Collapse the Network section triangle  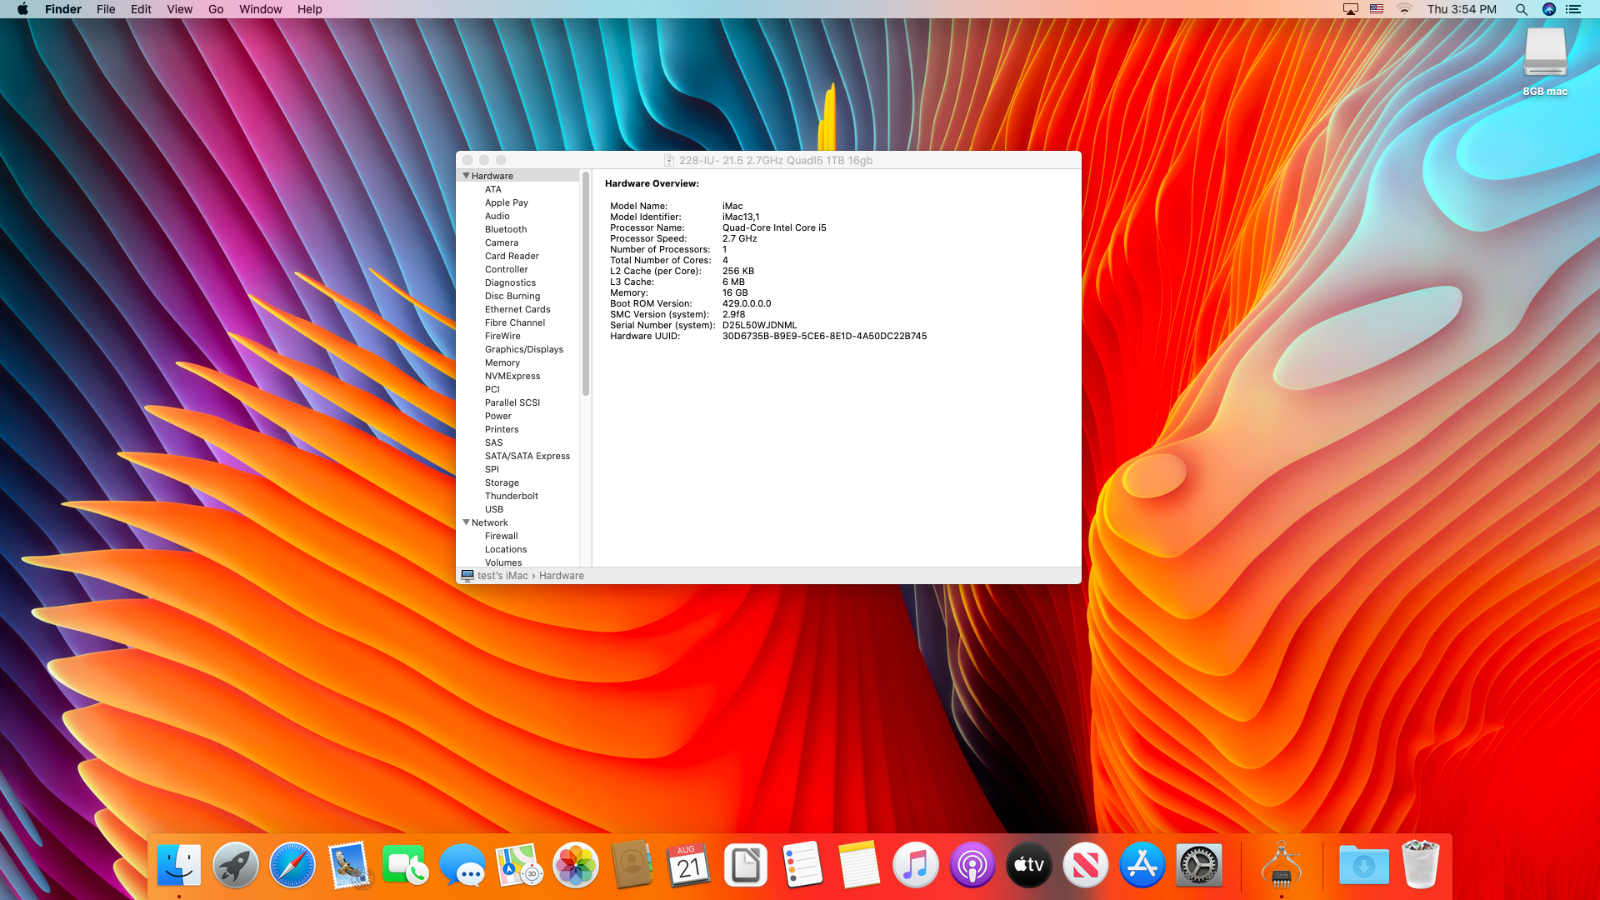point(466,522)
